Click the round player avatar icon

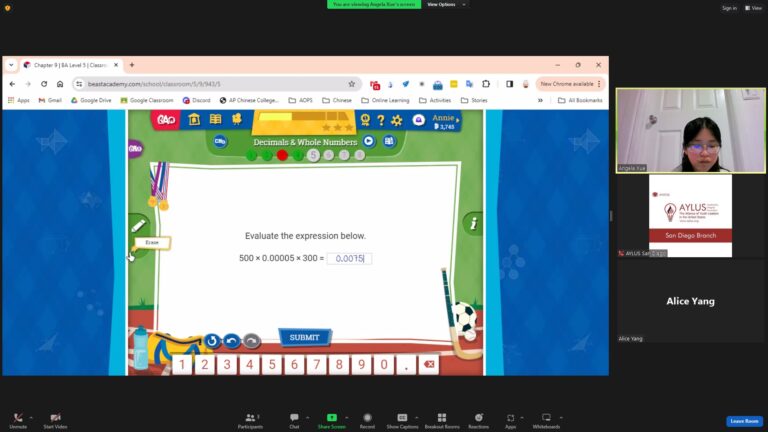click(418, 120)
